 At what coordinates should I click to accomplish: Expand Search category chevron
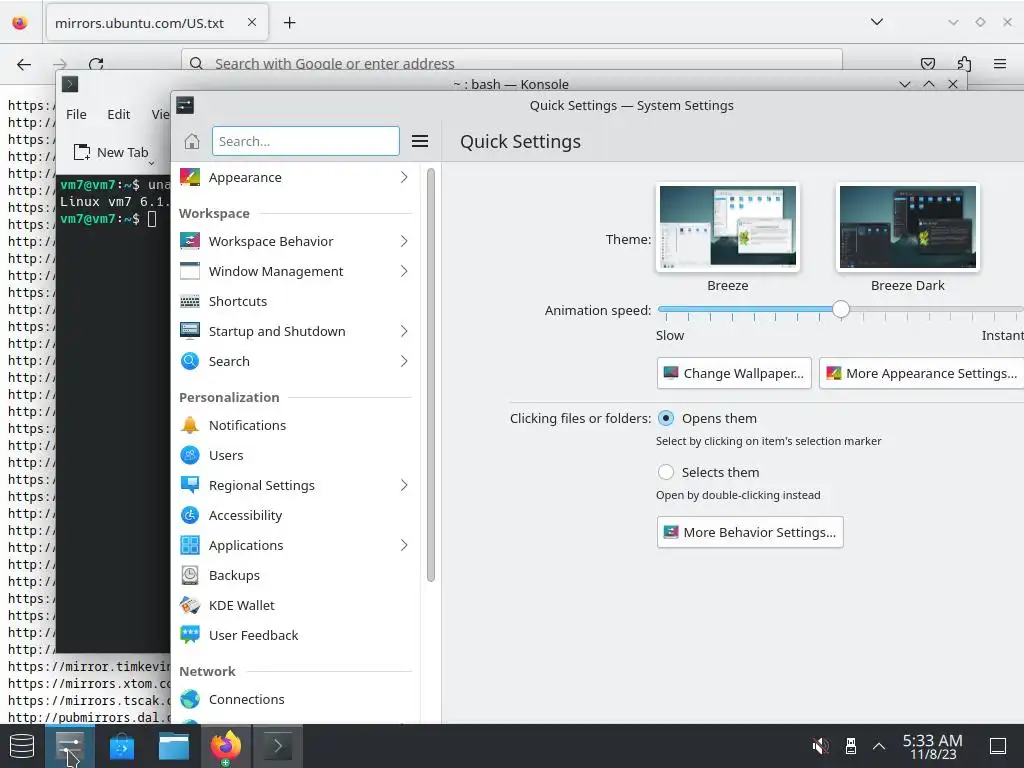click(x=404, y=362)
